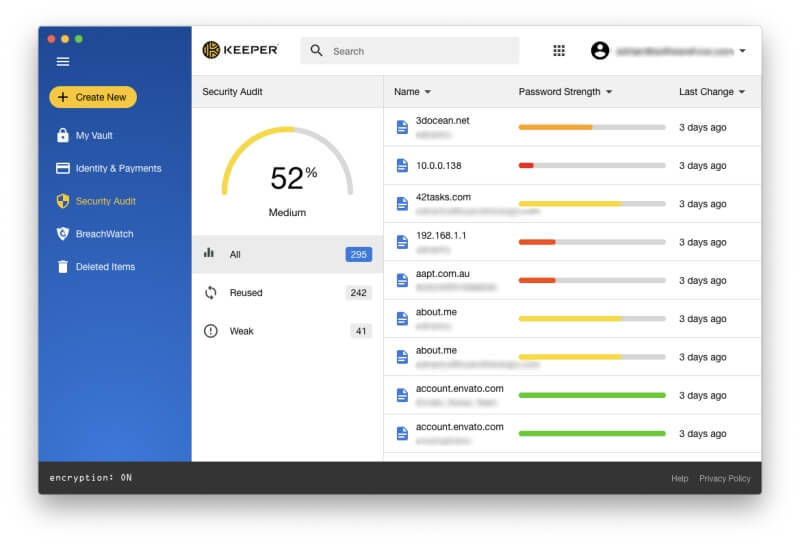Open Identity & Payments section

(118, 168)
